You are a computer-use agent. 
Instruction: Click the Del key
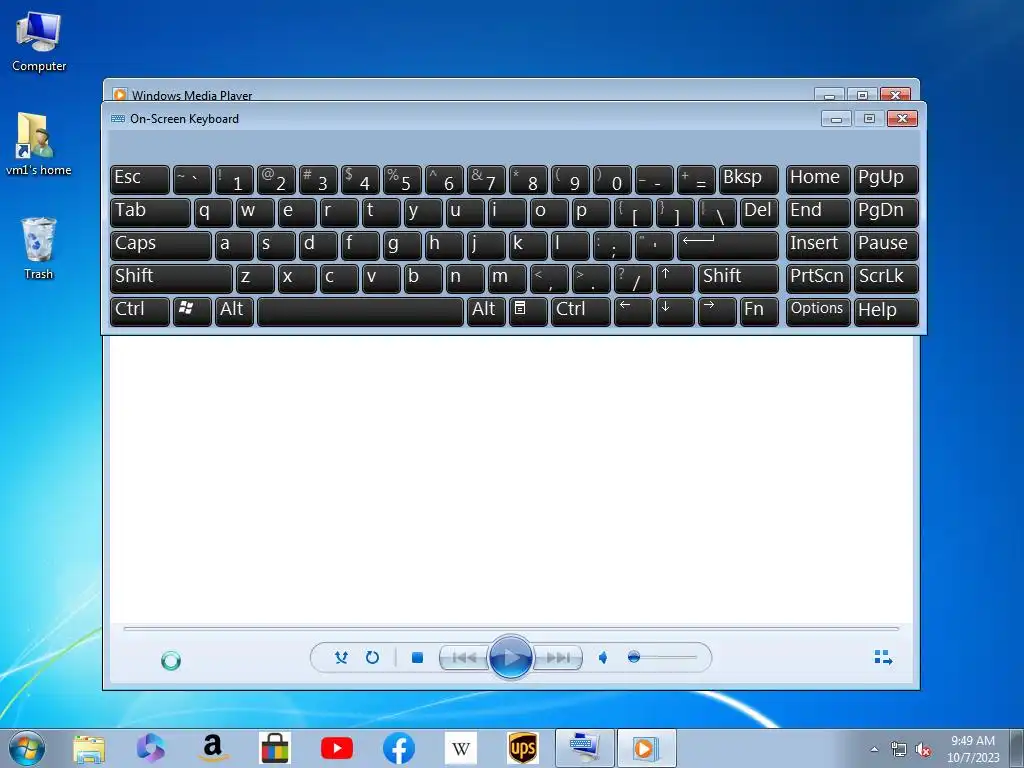click(x=759, y=212)
